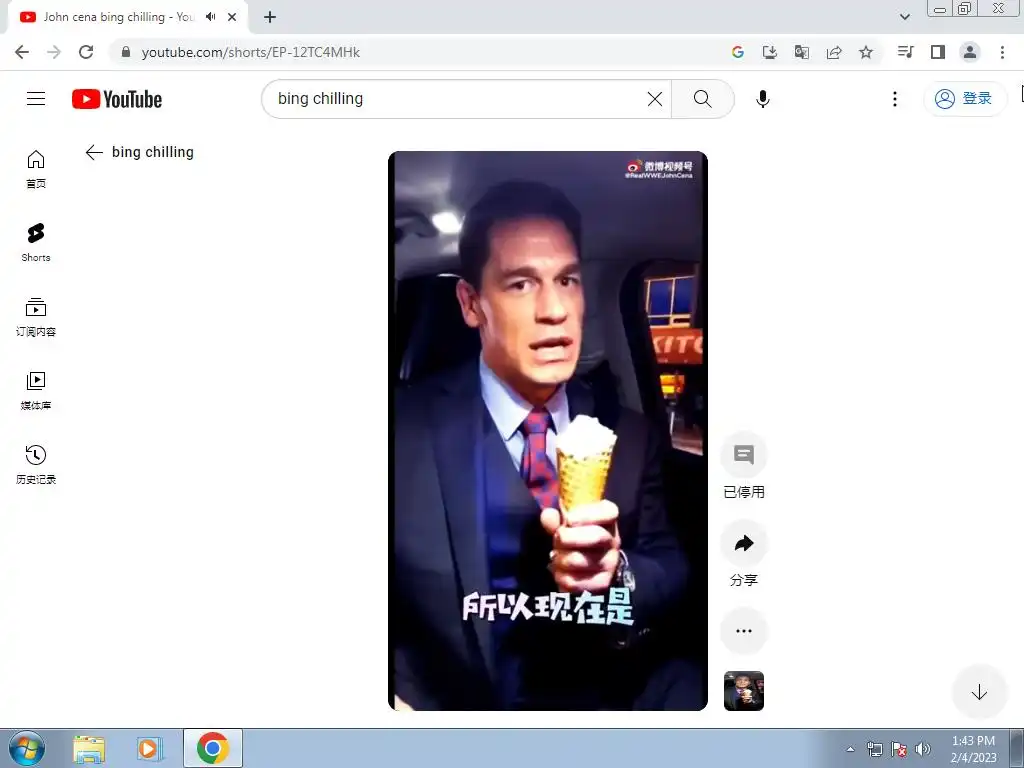Open Chrome three-dot menu
The height and width of the screenshot is (768, 1024).
click(x=1002, y=52)
